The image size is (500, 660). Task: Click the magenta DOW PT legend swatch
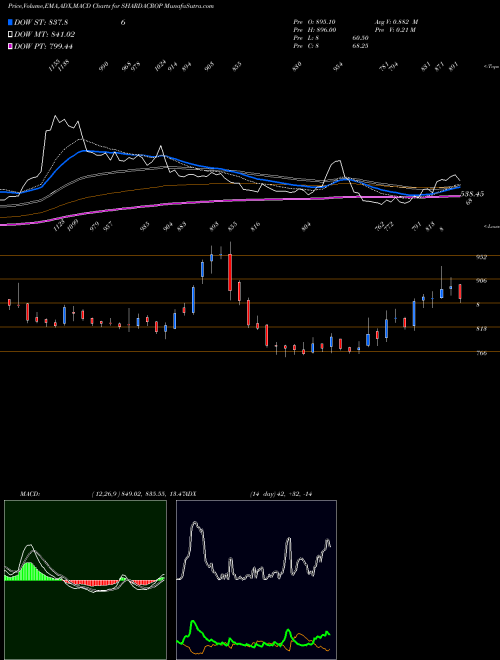point(10,46)
